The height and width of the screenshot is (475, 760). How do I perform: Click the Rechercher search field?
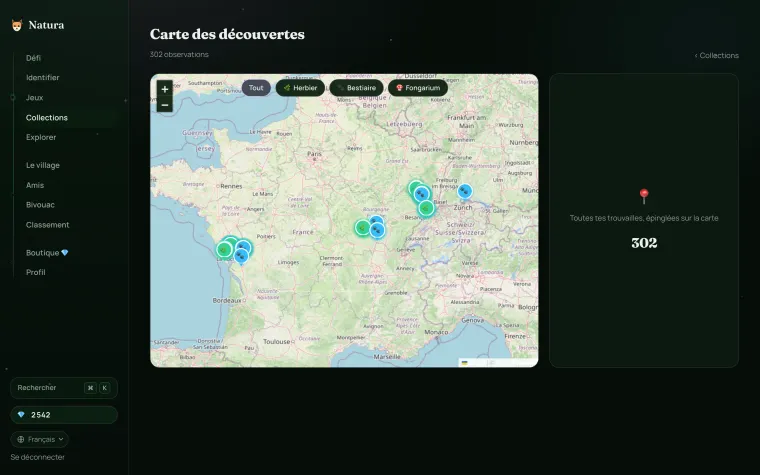point(64,388)
